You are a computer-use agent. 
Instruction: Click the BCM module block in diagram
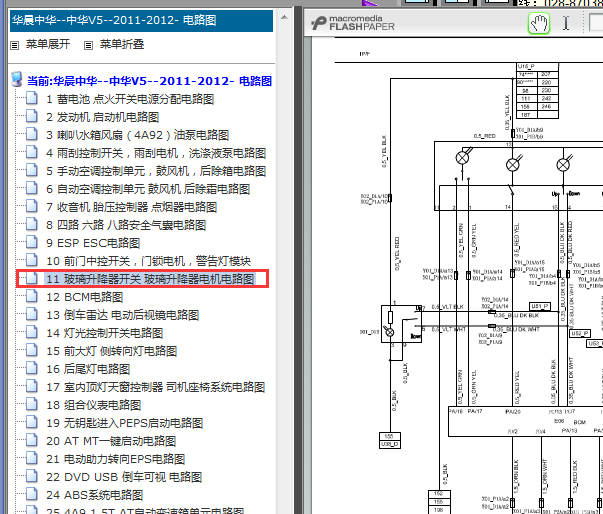[x=526, y=421]
